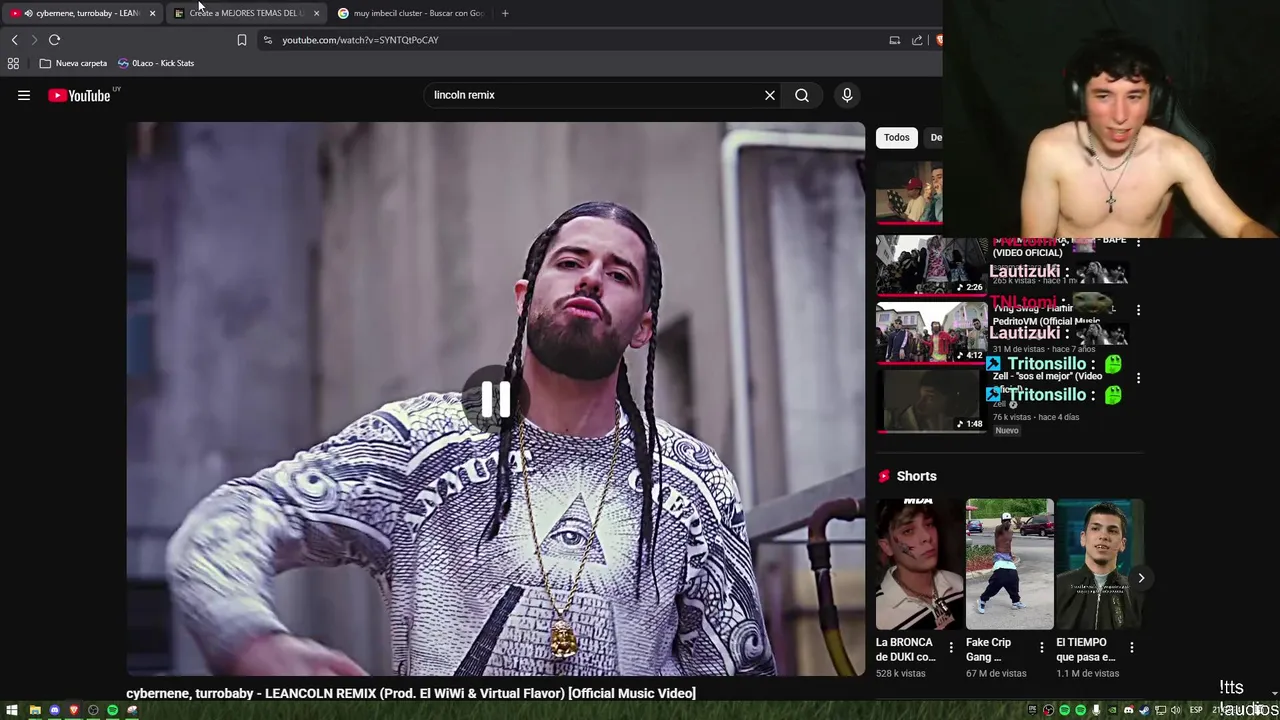Screen dimensions: 1280x720
Task: Open options menu for the PedritoVM video
Action: [1138, 310]
